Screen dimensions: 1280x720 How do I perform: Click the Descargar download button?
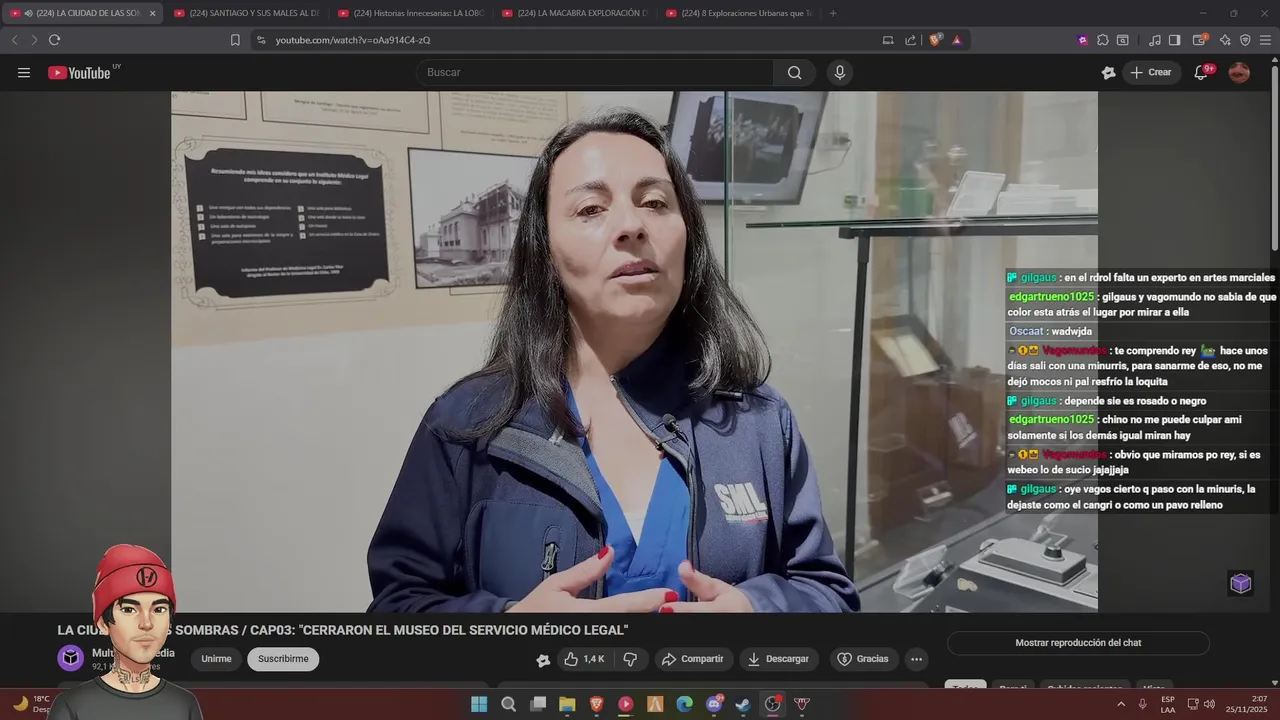pos(778,659)
